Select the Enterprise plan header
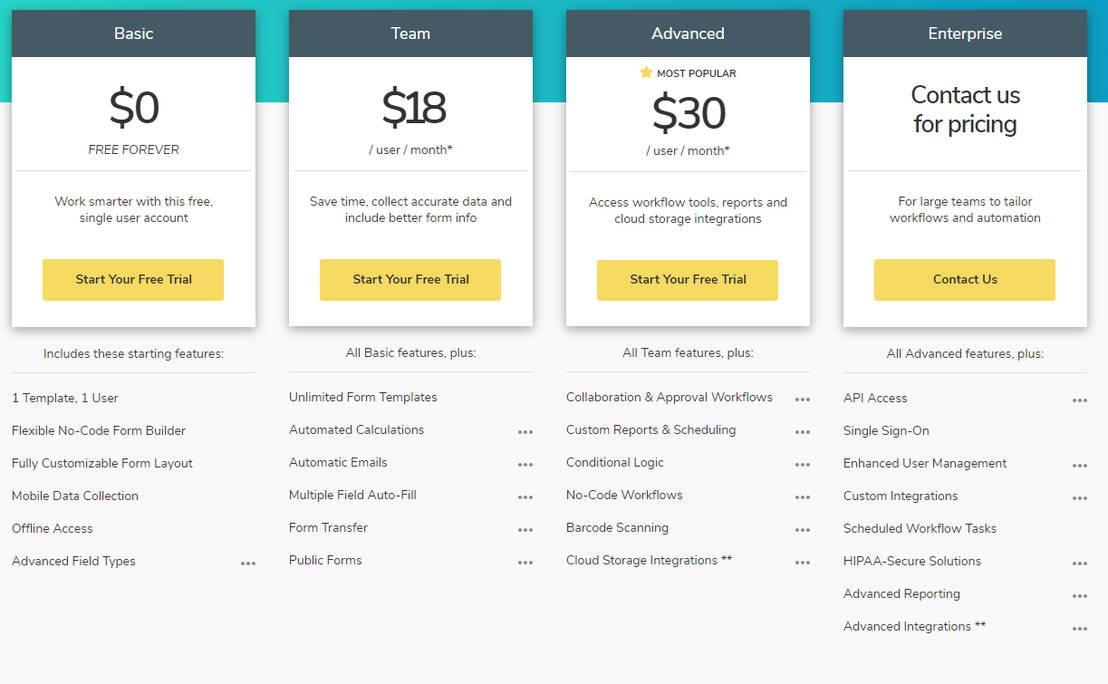The height and width of the screenshot is (684, 1108). pyautogui.click(x=964, y=33)
